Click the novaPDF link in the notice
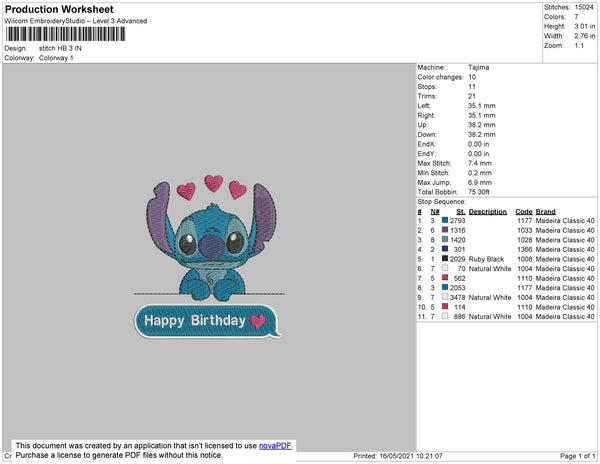The height and width of the screenshot is (464, 600). point(277,446)
